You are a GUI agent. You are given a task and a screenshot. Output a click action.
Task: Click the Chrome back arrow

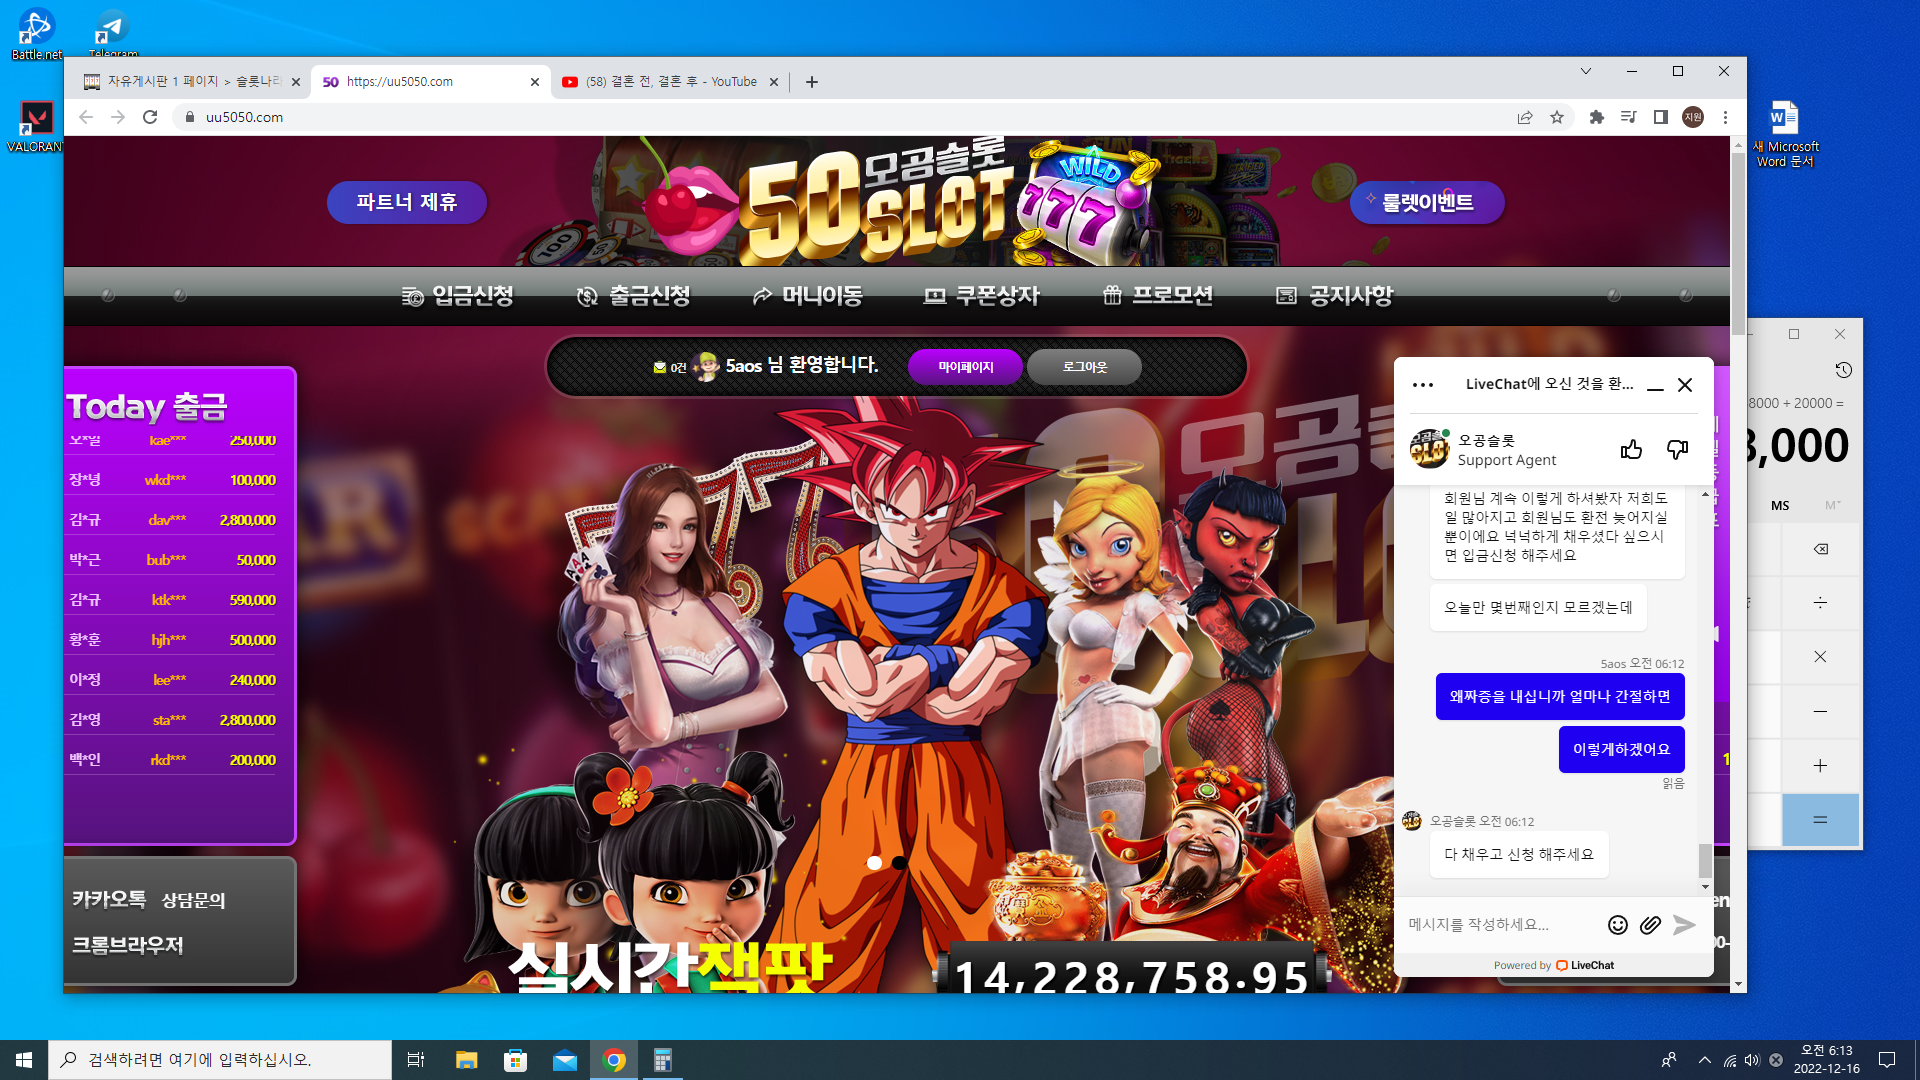click(x=86, y=117)
